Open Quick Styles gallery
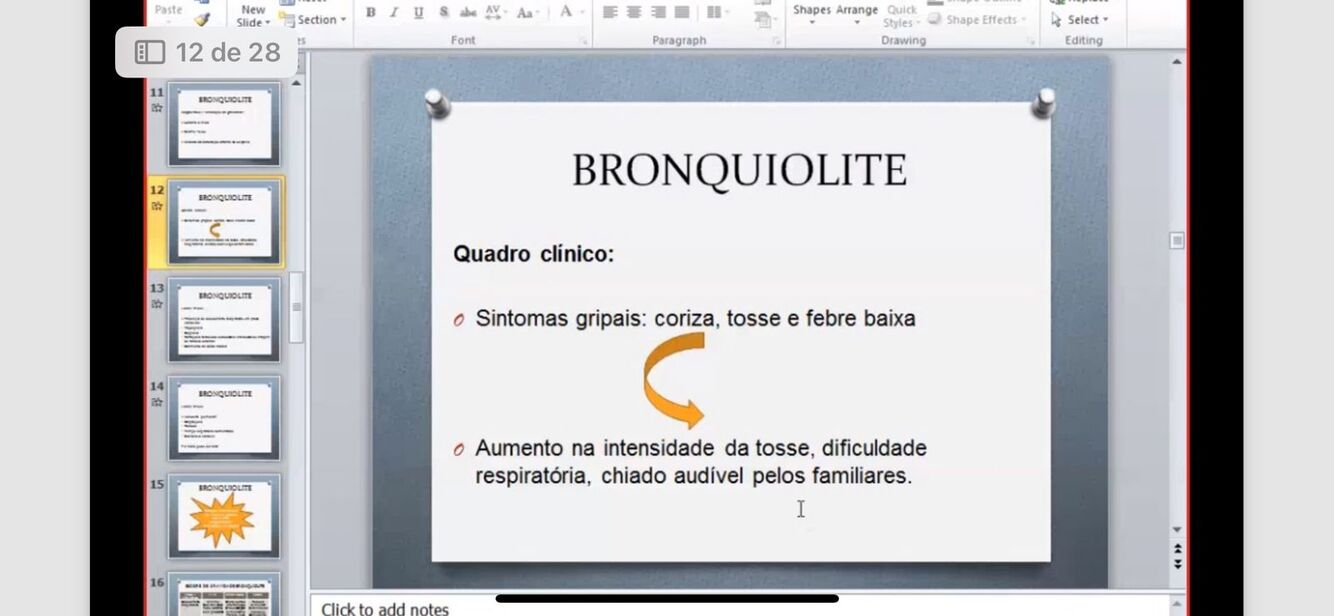 [901, 16]
